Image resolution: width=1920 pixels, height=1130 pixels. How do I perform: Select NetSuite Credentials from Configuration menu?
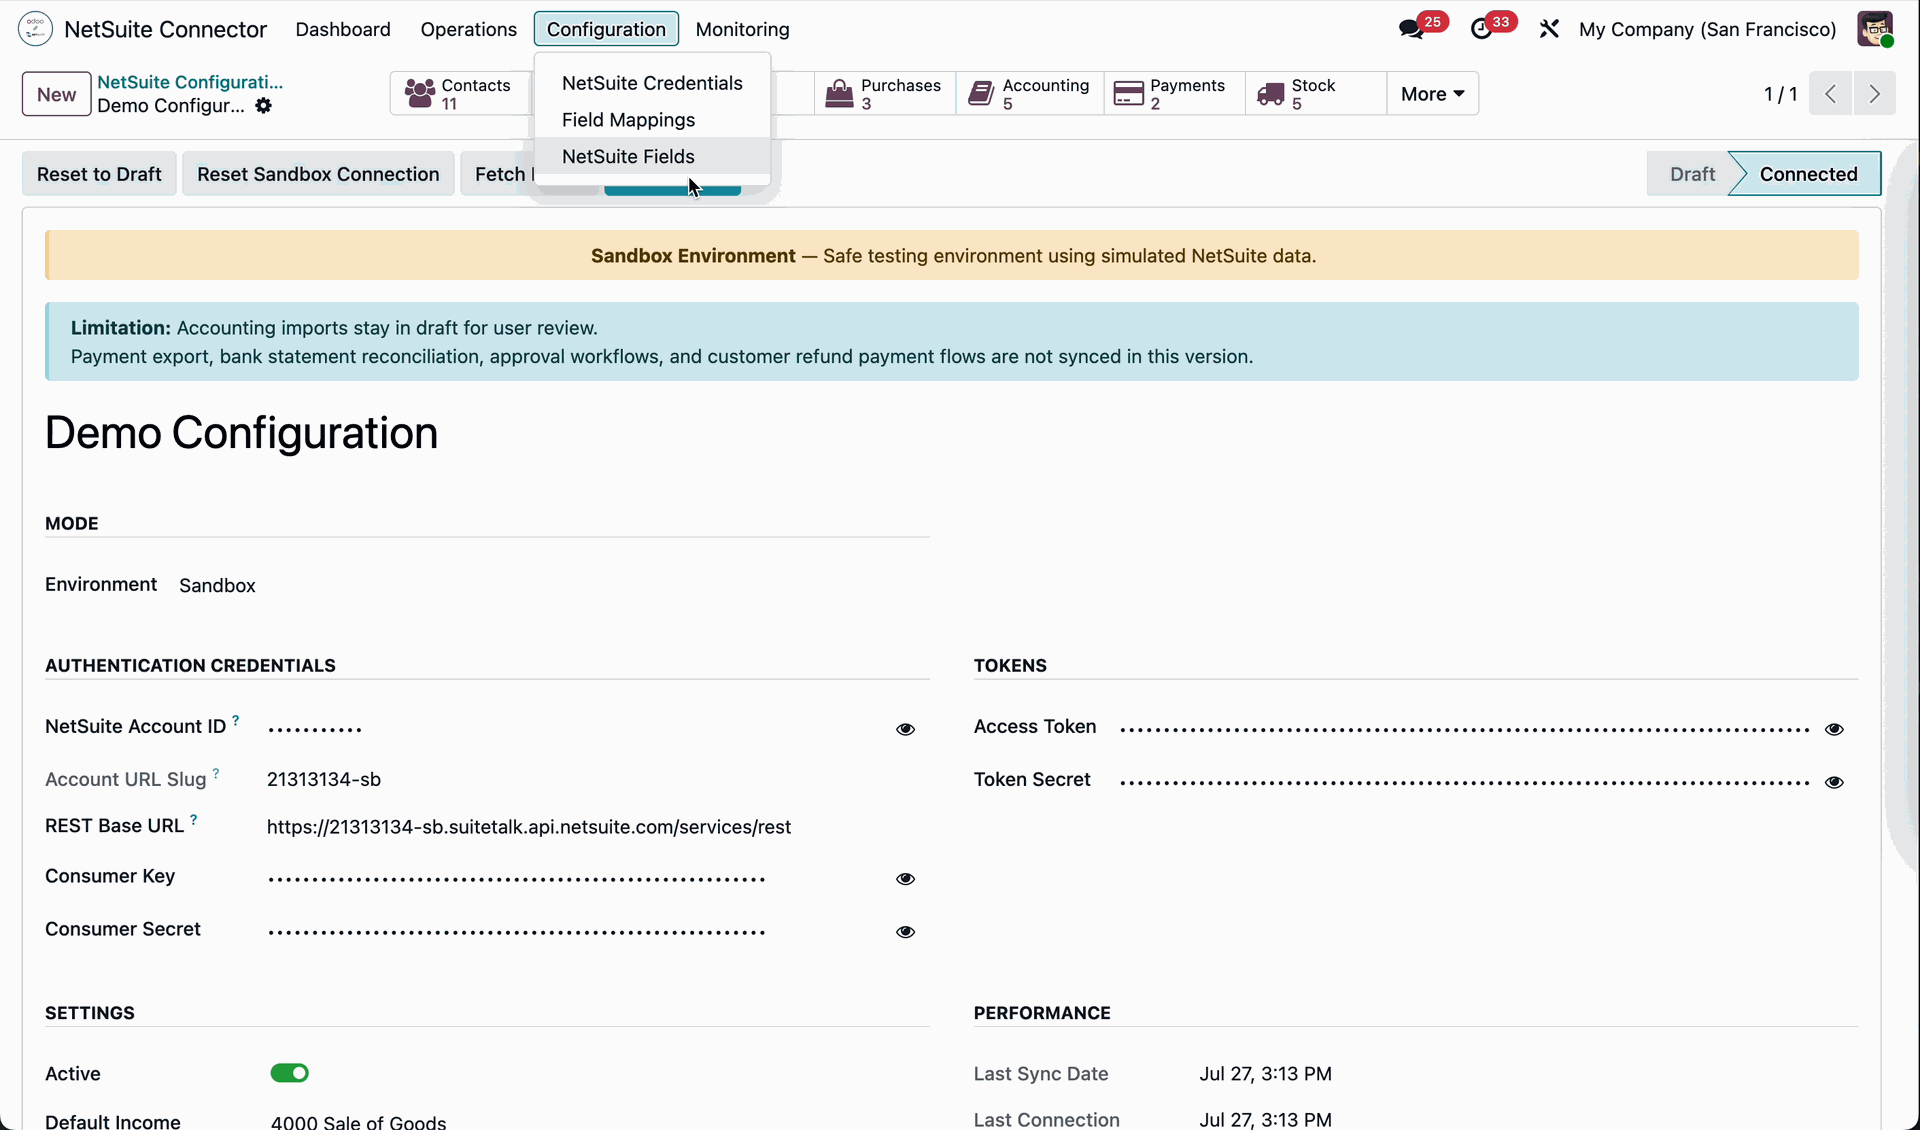[x=652, y=83]
